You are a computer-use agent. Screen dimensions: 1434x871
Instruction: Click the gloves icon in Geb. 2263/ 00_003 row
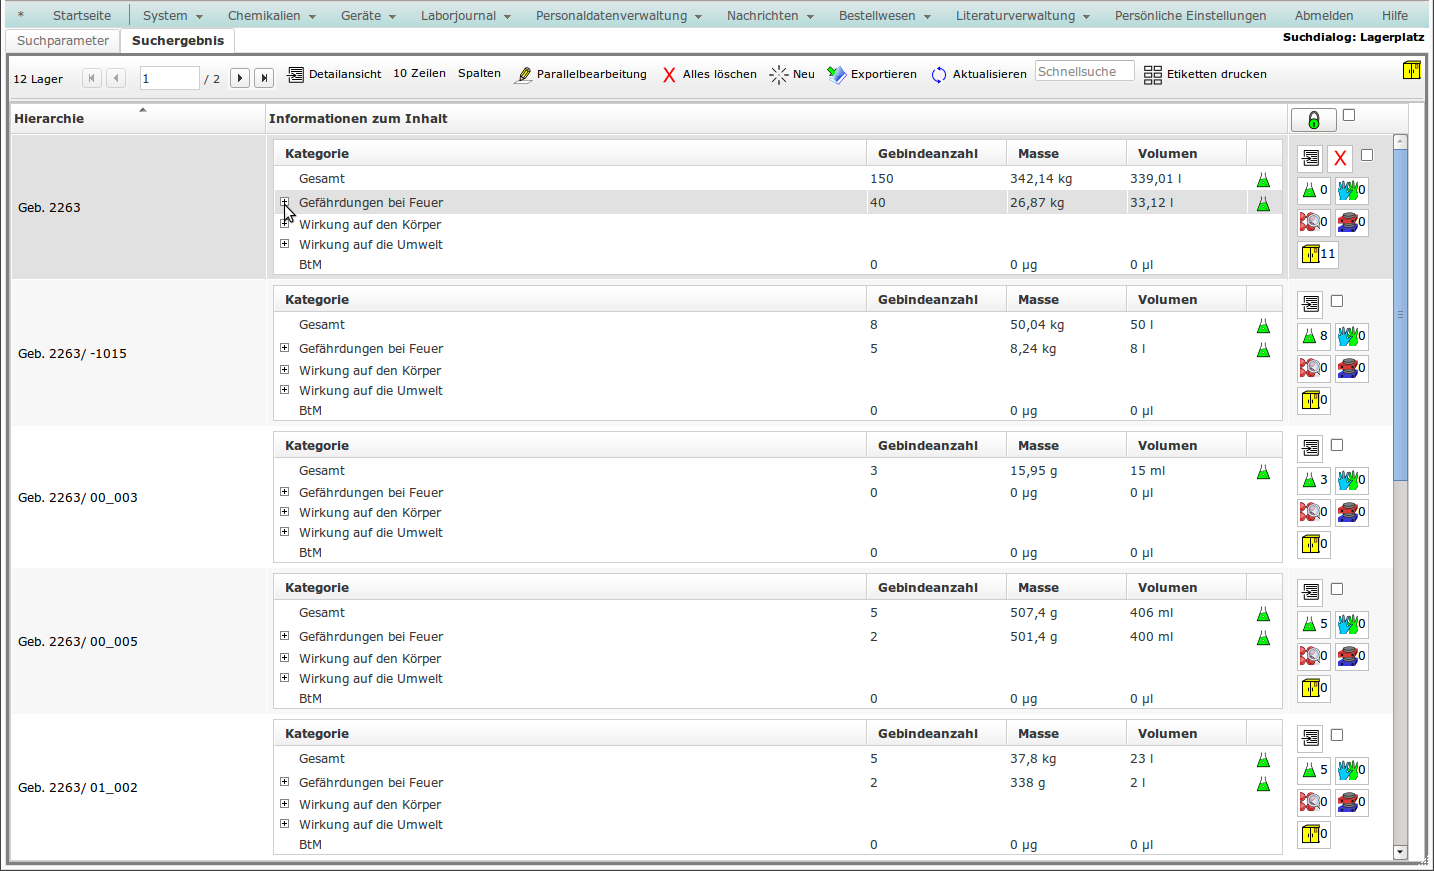click(x=1351, y=480)
